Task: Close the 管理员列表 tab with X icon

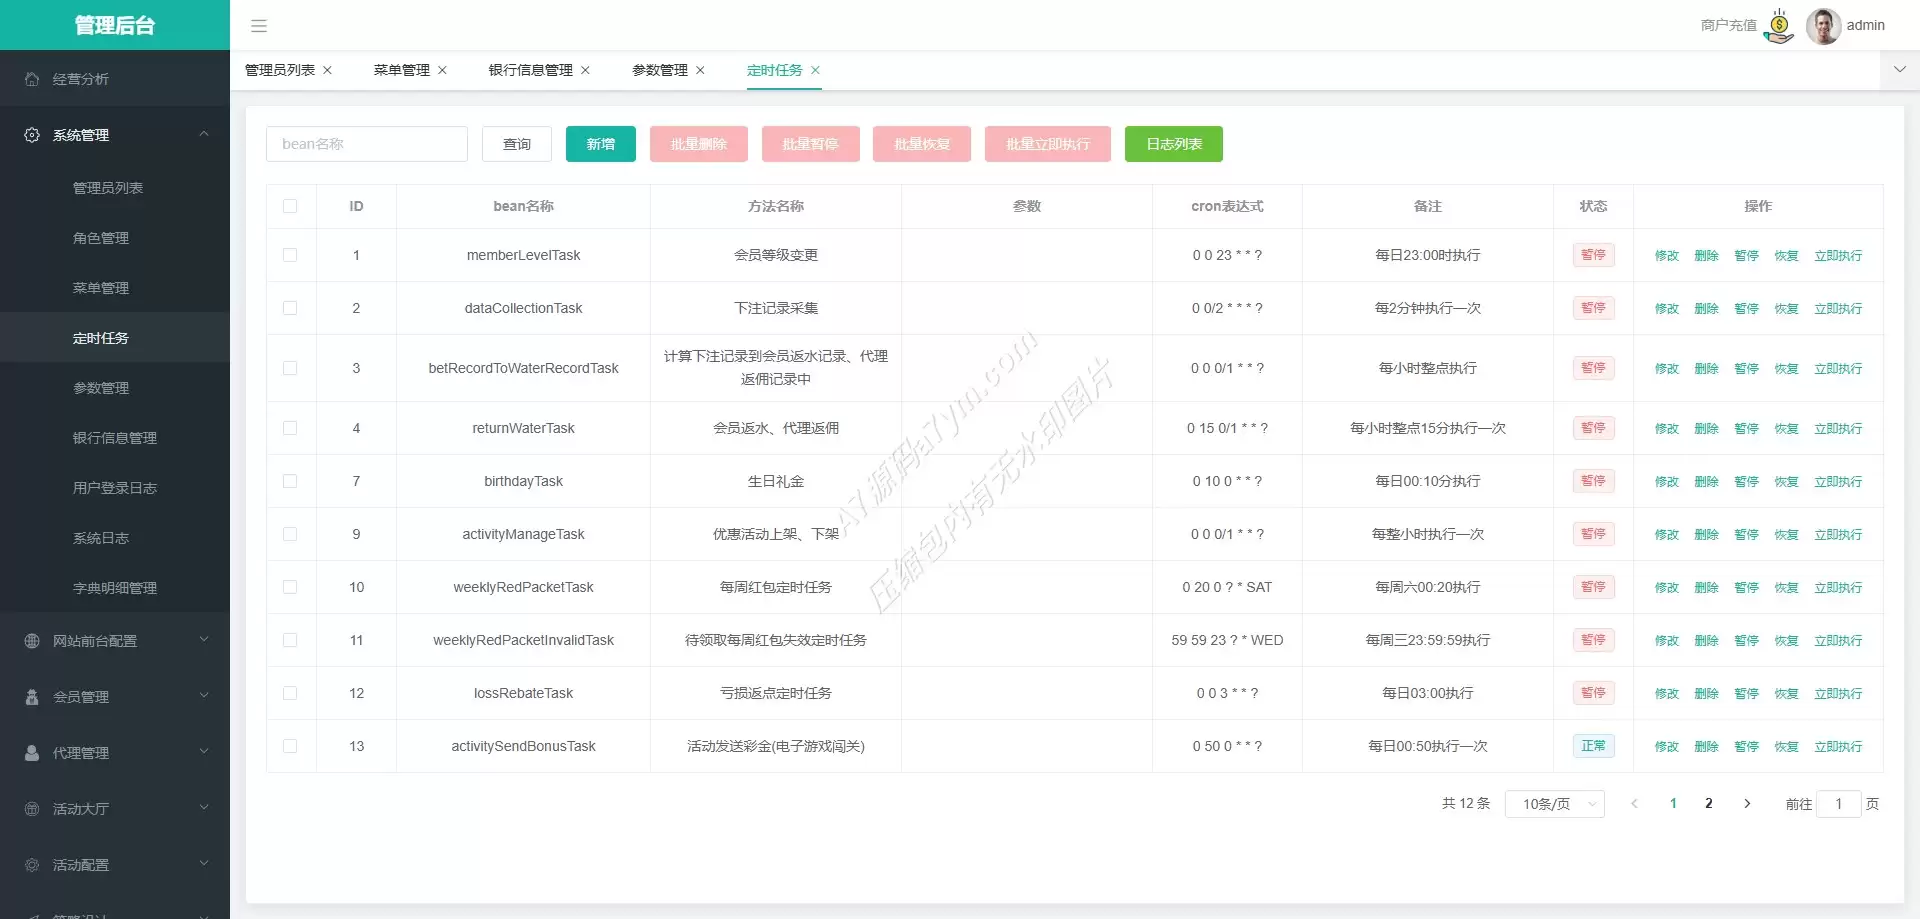Action: coord(327,70)
